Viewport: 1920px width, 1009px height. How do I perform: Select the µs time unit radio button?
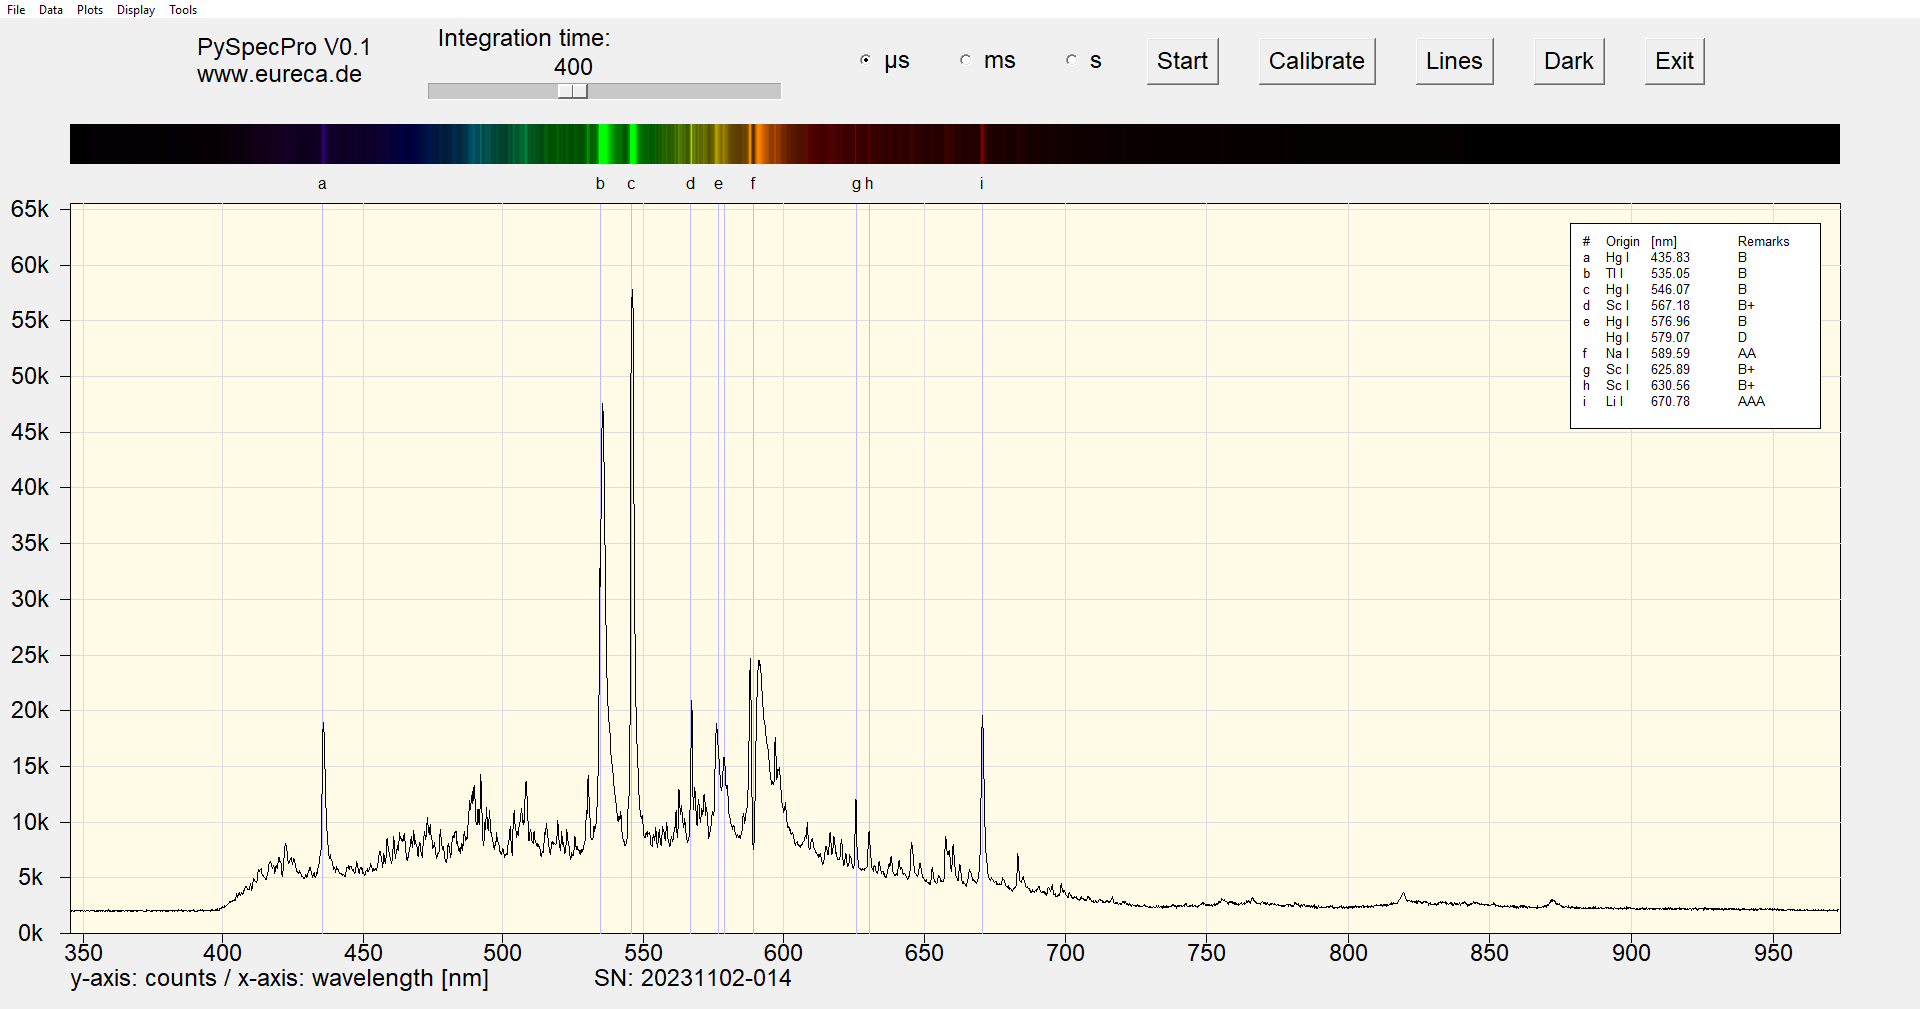pyautogui.click(x=866, y=60)
